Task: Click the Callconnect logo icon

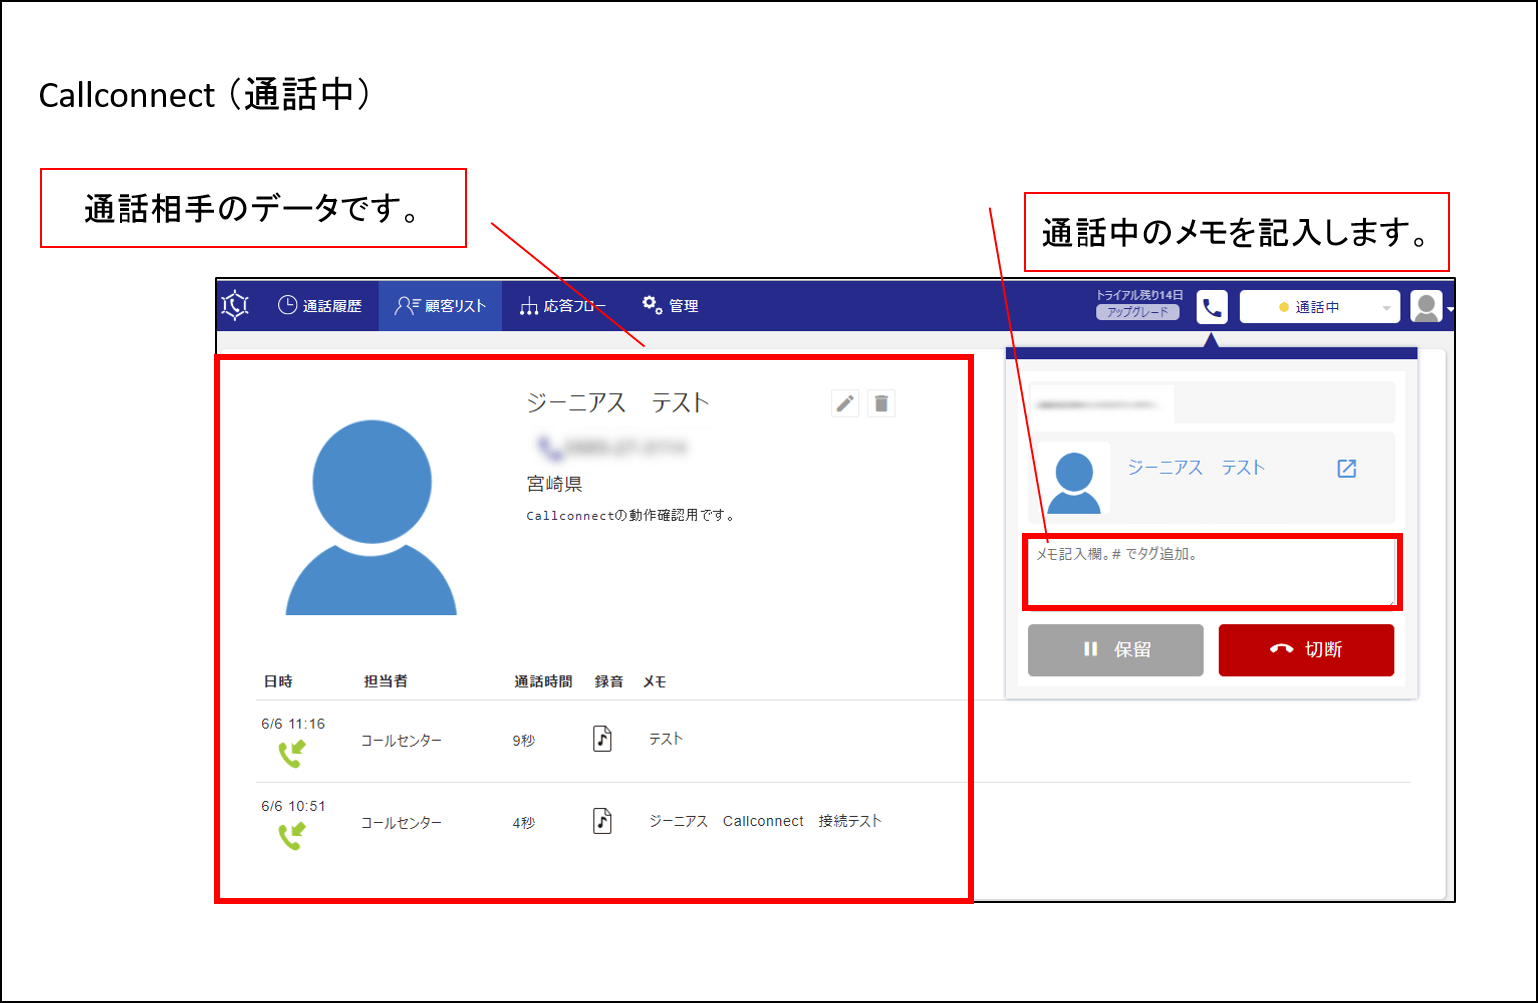Action: tap(235, 305)
